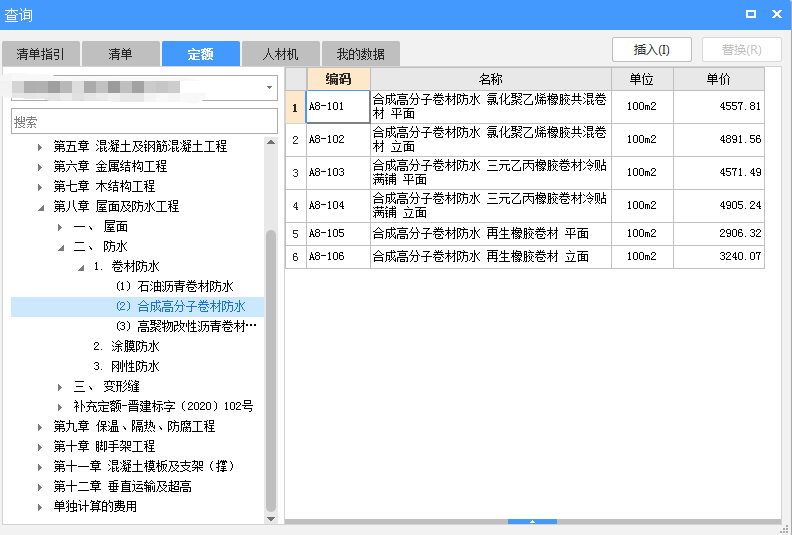Image resolution: width=792 pixels, height=535 pixels.
Task: Expand 第十章 脚手架工程 node
Action: [40, 447]
